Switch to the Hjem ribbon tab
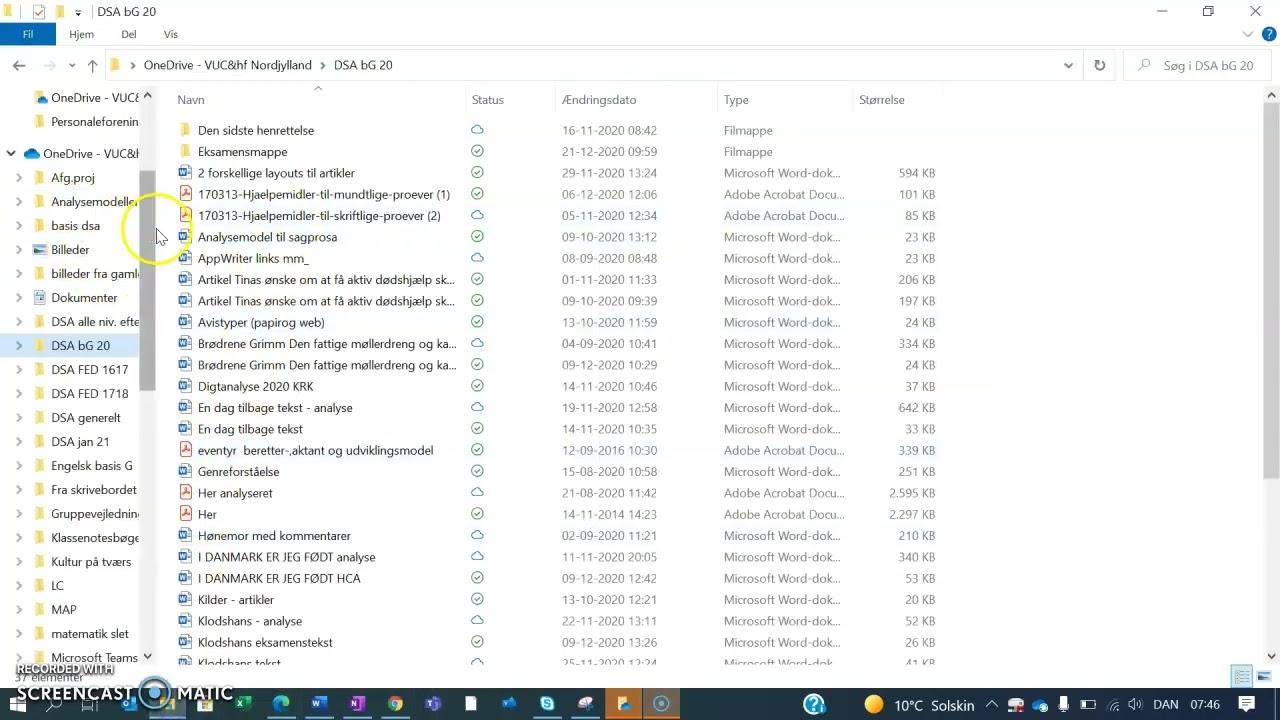1280x720 pixels. pos(81,34)
